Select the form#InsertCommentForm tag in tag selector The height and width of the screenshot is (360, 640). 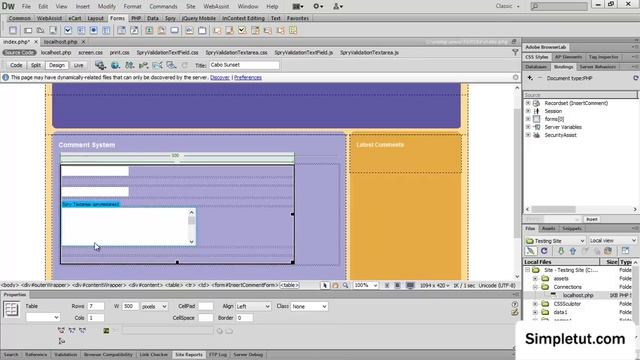245,285
